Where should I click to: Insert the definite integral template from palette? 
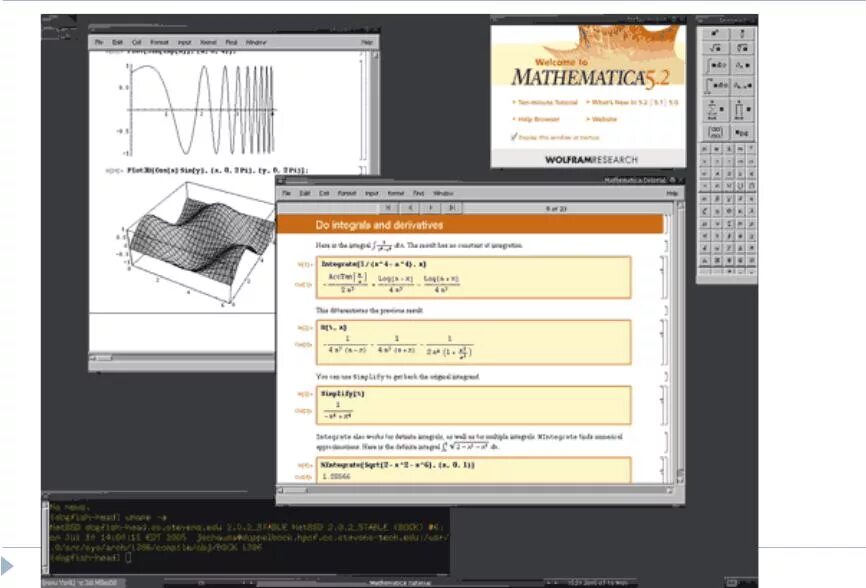716,86
